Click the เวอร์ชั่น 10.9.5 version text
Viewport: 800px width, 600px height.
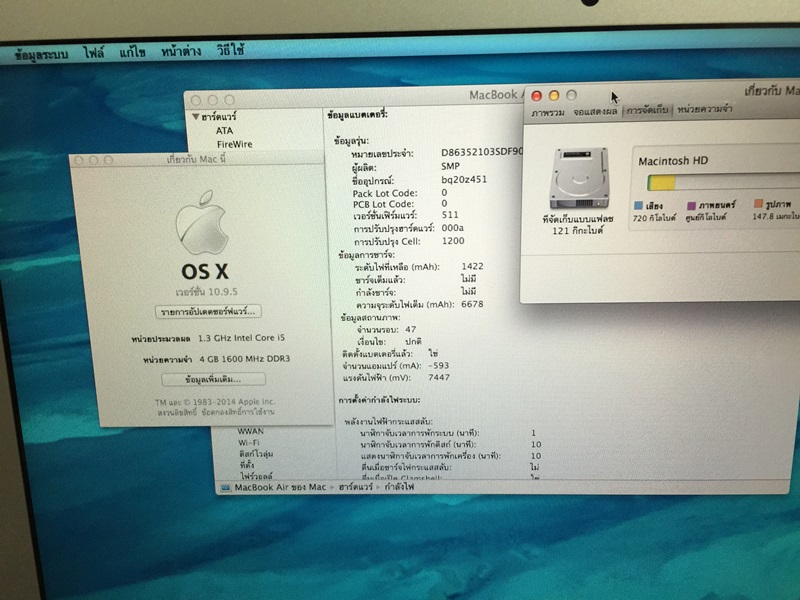pos(206,292)
